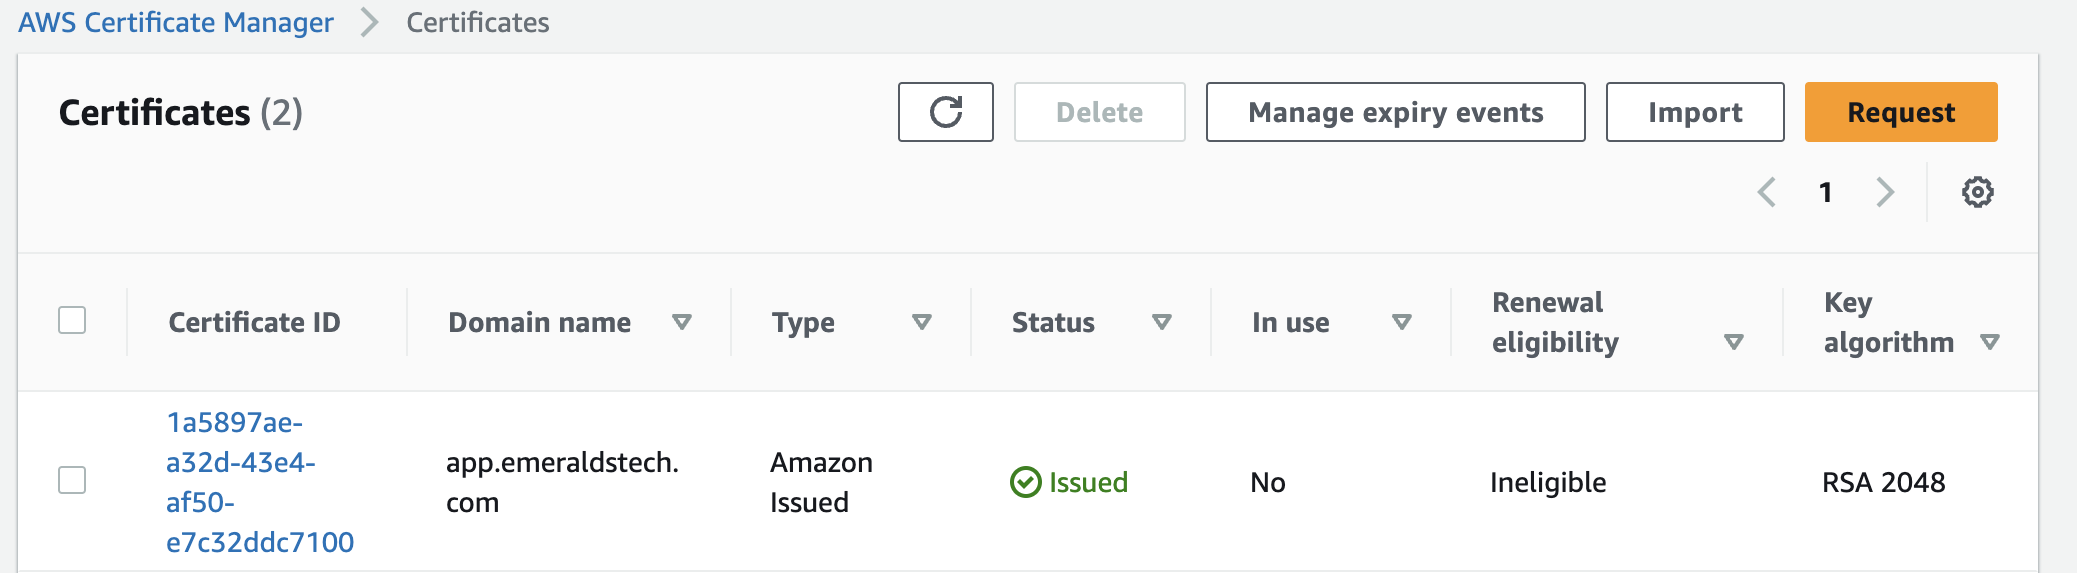Open Manage expiry events
This screenshot has width=2077, height=573.
pyautogui.click(x=1395, y=112)
